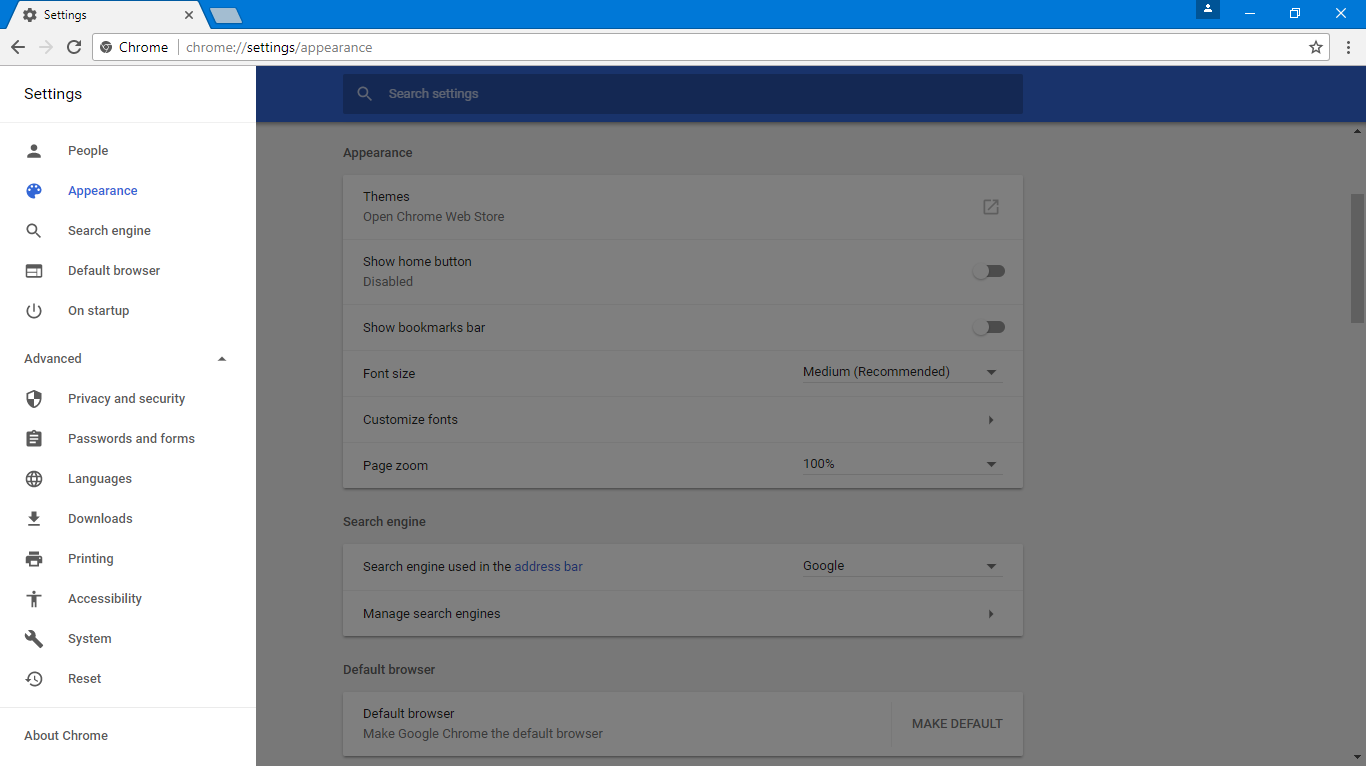This screenshot has width=1366, height=766.
Task: Enable the Show home button toggle
Action: pyautogui.click(x=989, y=271)
